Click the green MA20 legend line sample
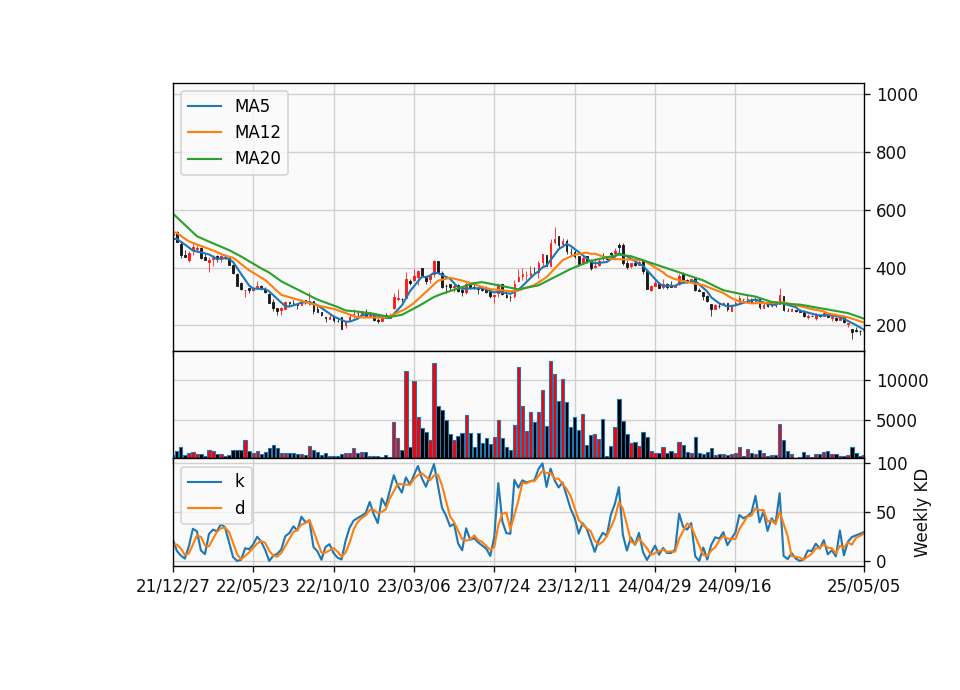Screen dimensions: 960x690 (204, 159)
